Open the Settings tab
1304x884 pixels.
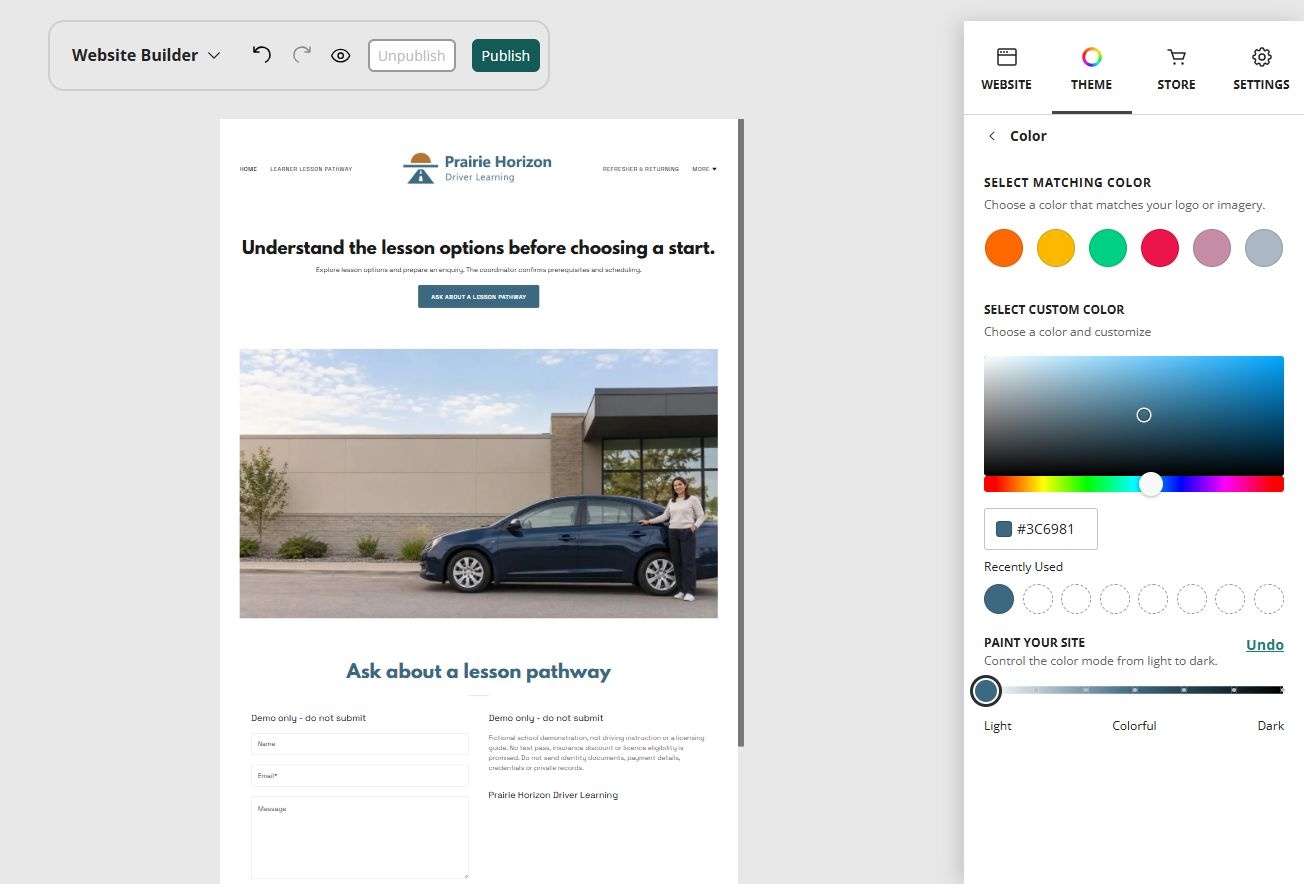[1261, 68]
